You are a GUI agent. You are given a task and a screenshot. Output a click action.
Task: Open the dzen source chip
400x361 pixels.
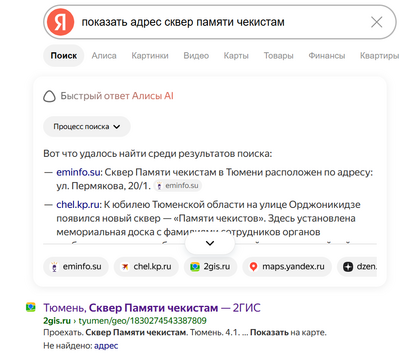tap(357, 267)
